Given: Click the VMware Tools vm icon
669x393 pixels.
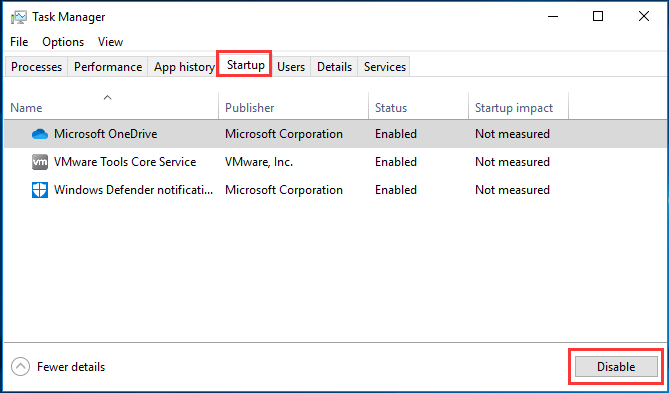Looking at the screenshot, I should pyautogui.click(x=40, y=162).
